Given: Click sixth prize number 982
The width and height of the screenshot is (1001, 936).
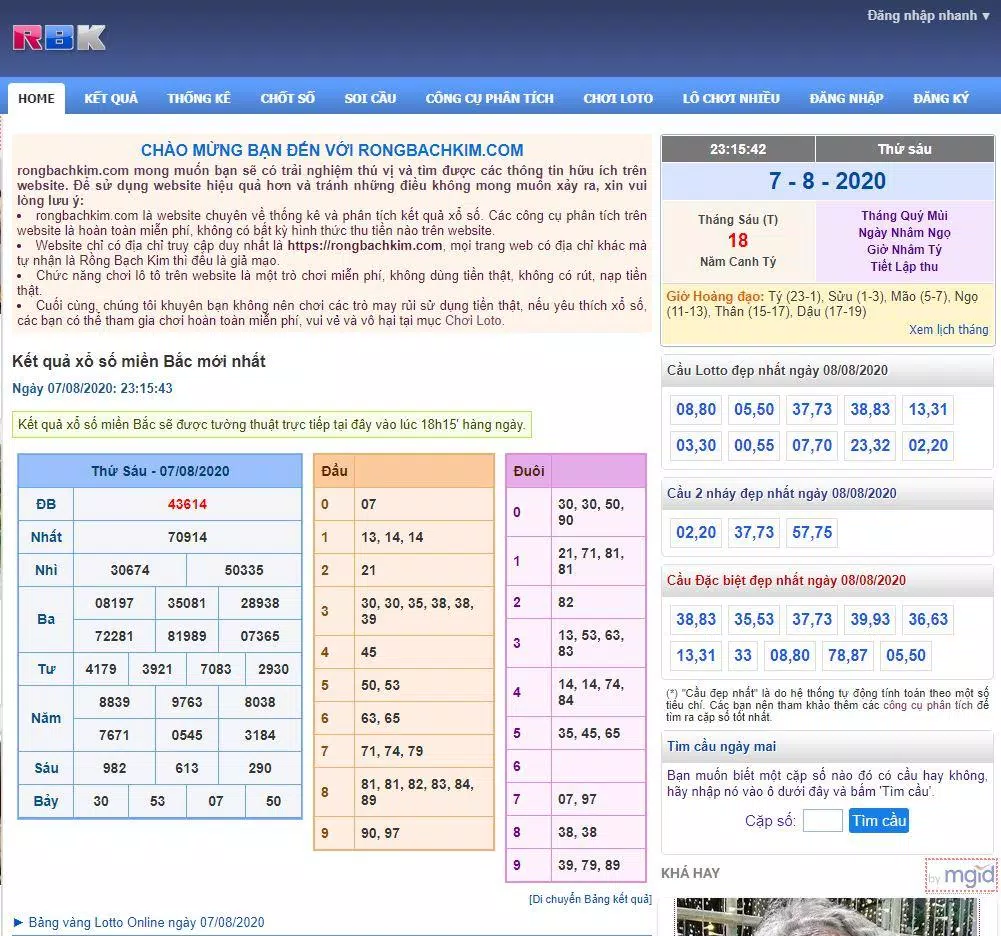Looking at the screenshot, I should tap(114, 768).
